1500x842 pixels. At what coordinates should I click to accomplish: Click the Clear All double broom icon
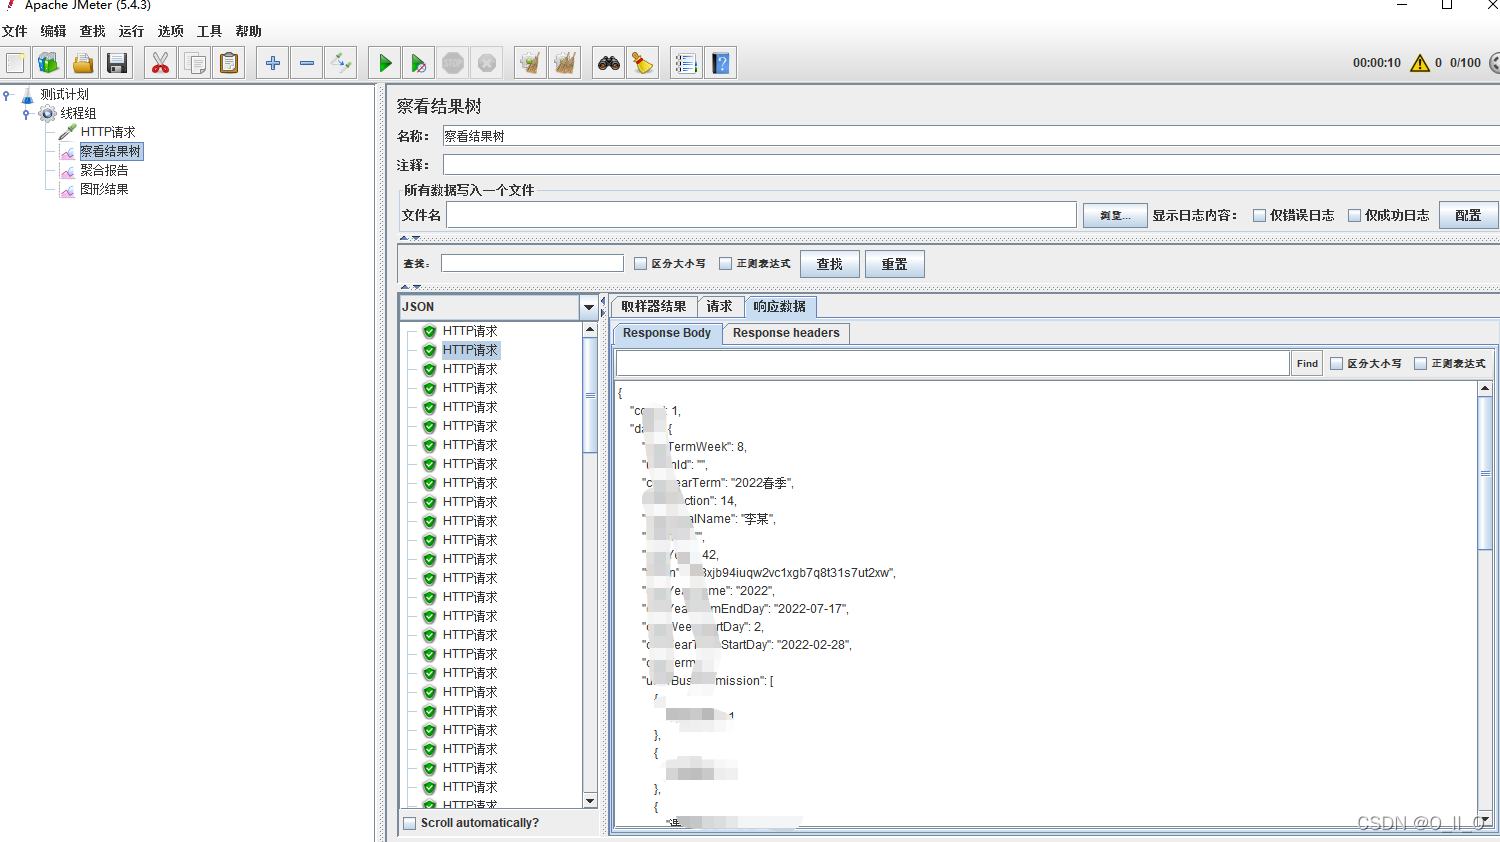[565, 63]
